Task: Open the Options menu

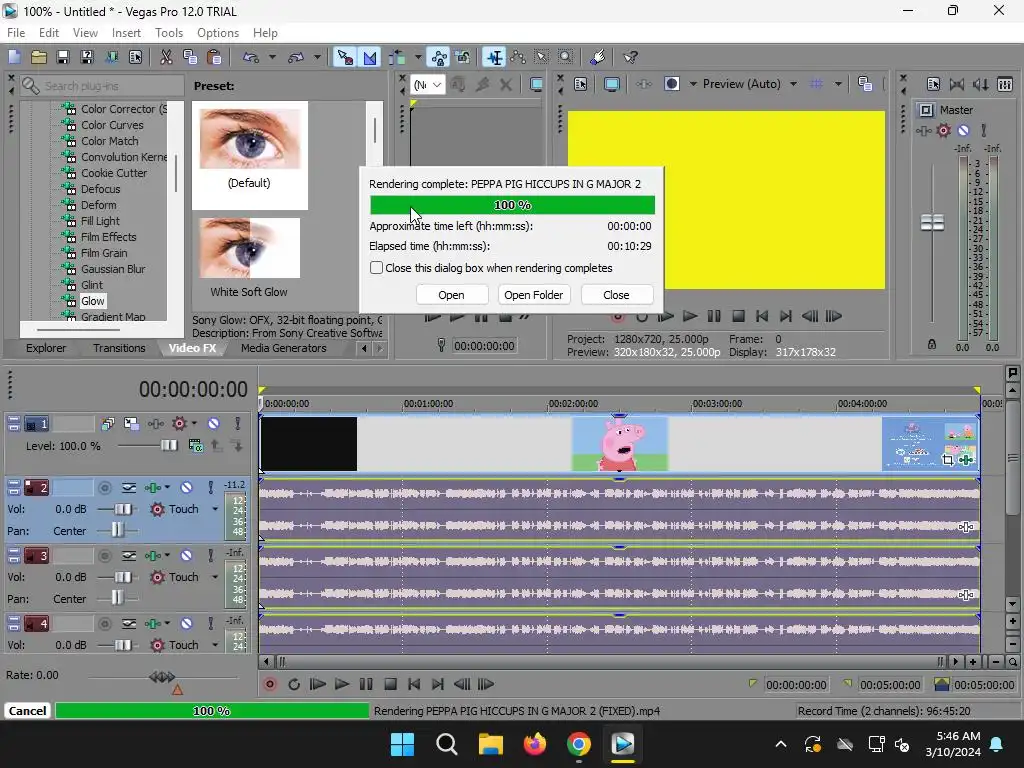Action: click(x=218, y=33)
